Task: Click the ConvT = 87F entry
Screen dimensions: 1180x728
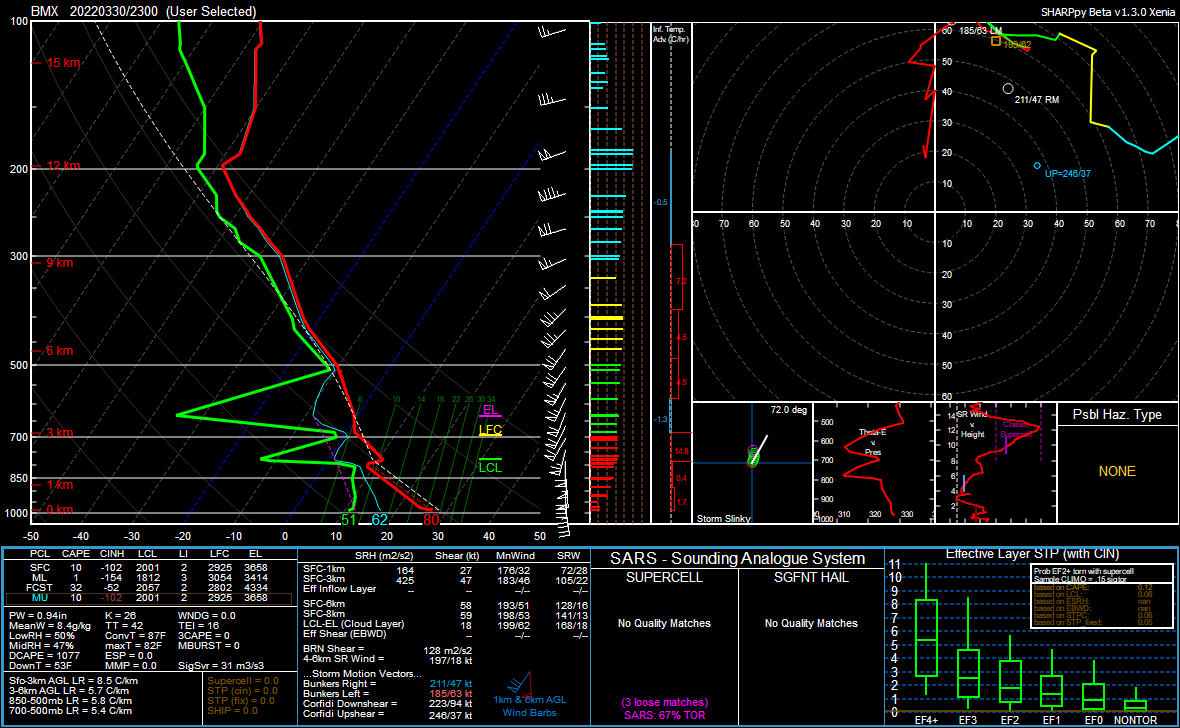Action: point(135,635)
